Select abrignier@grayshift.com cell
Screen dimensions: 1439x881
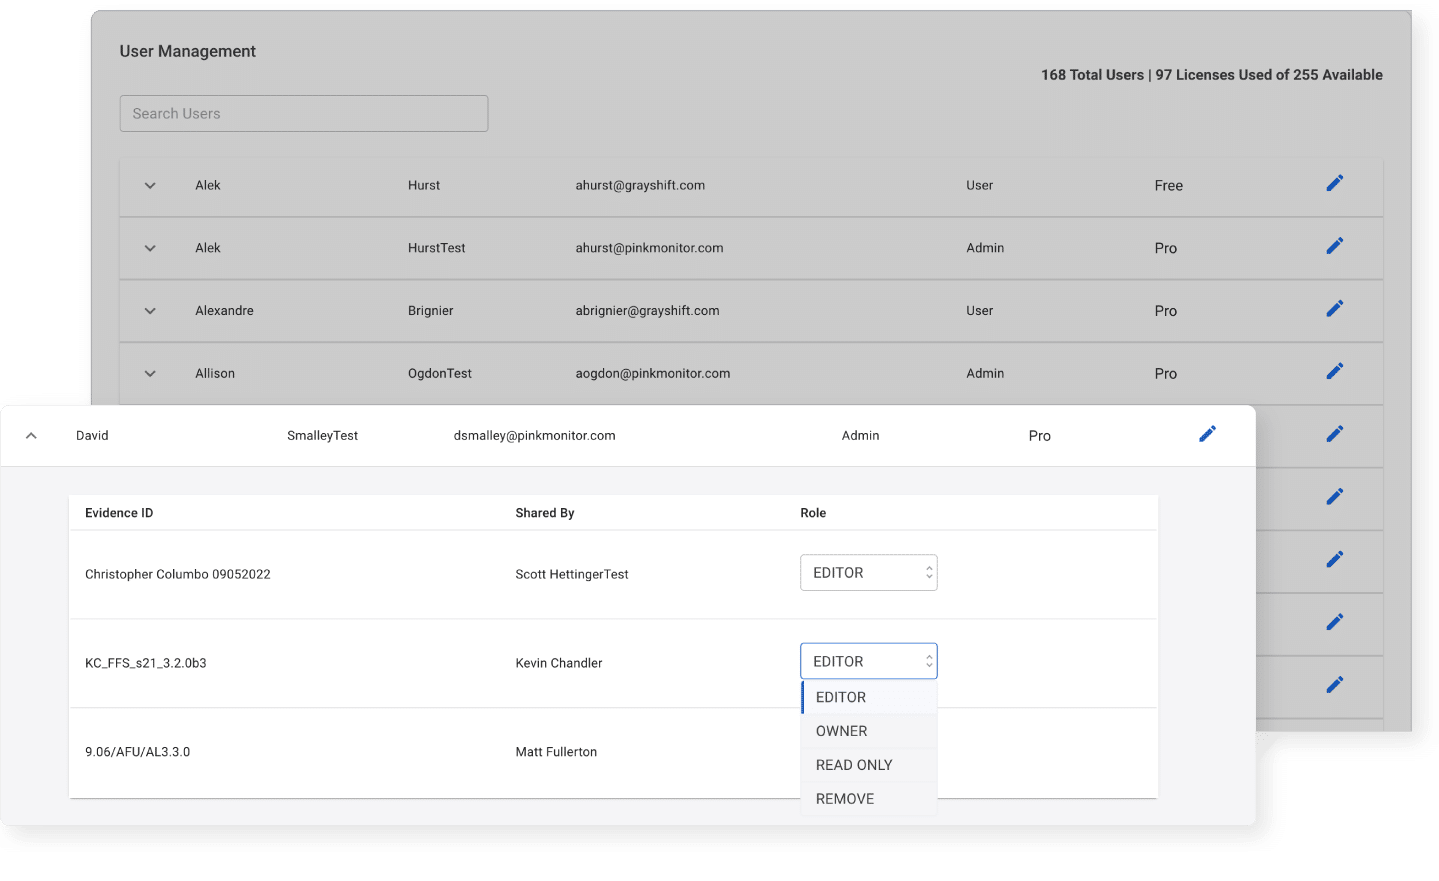(647, 311)
